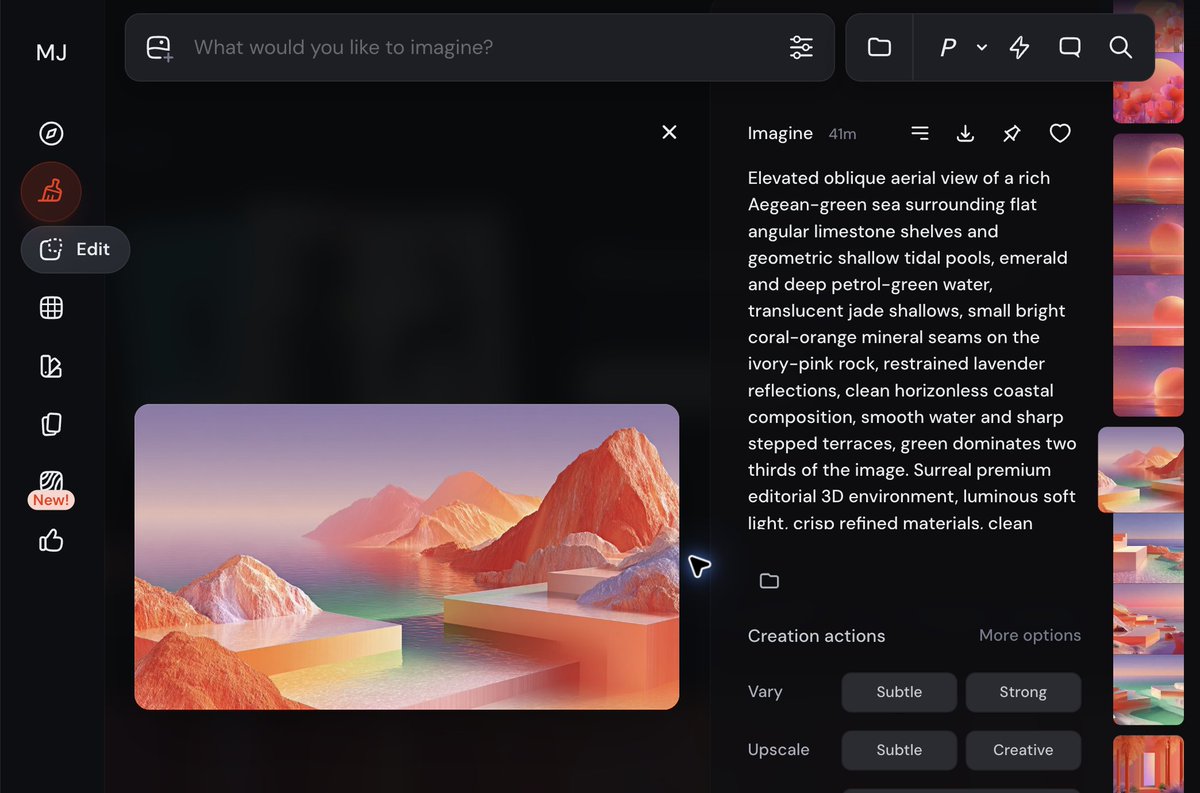This screenshot has height=793, width=1200.
Task: Click the thumbs-up icon in sidebar
Action: tap(51, 541)
